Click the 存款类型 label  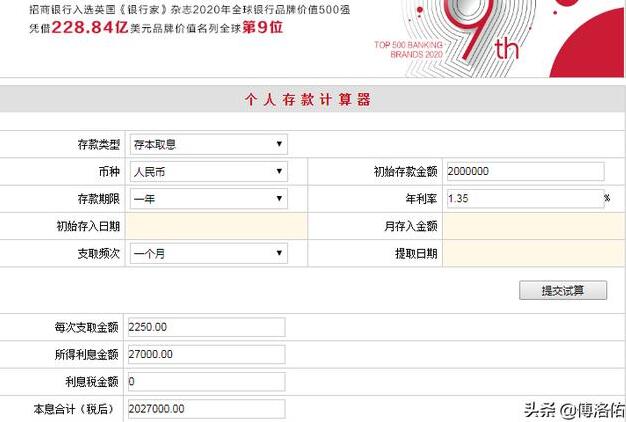[99, 144]
